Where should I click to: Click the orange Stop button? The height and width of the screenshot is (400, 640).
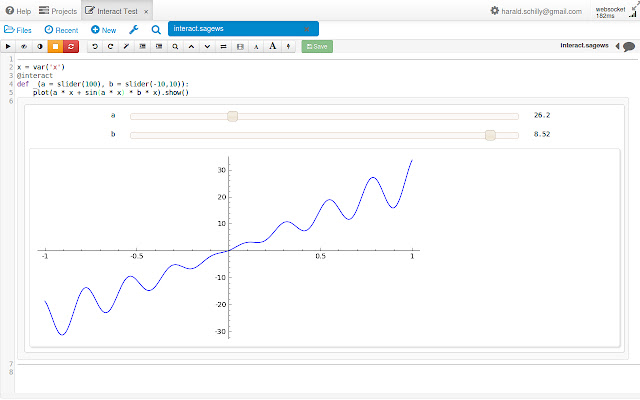click(55, 47)
